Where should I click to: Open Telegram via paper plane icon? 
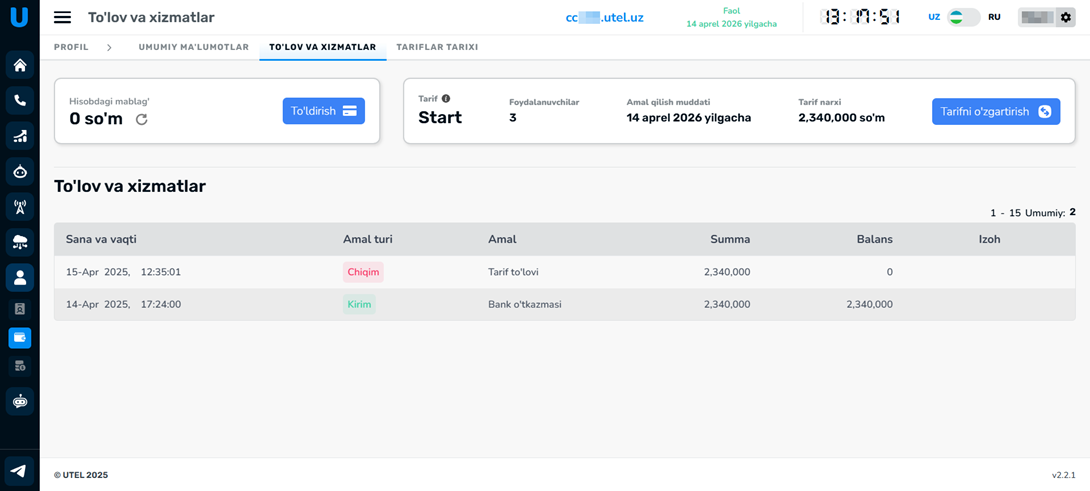coord(19,471)
